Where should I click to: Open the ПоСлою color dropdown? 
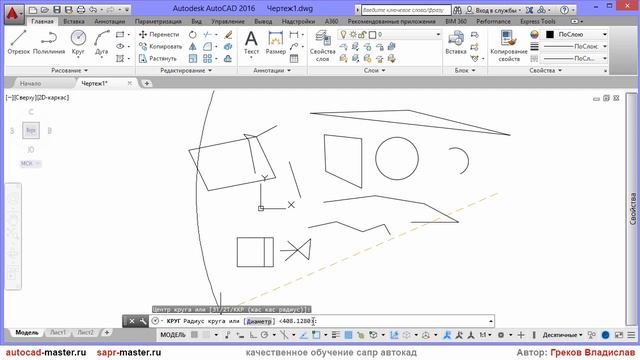(x=605, y=35)
